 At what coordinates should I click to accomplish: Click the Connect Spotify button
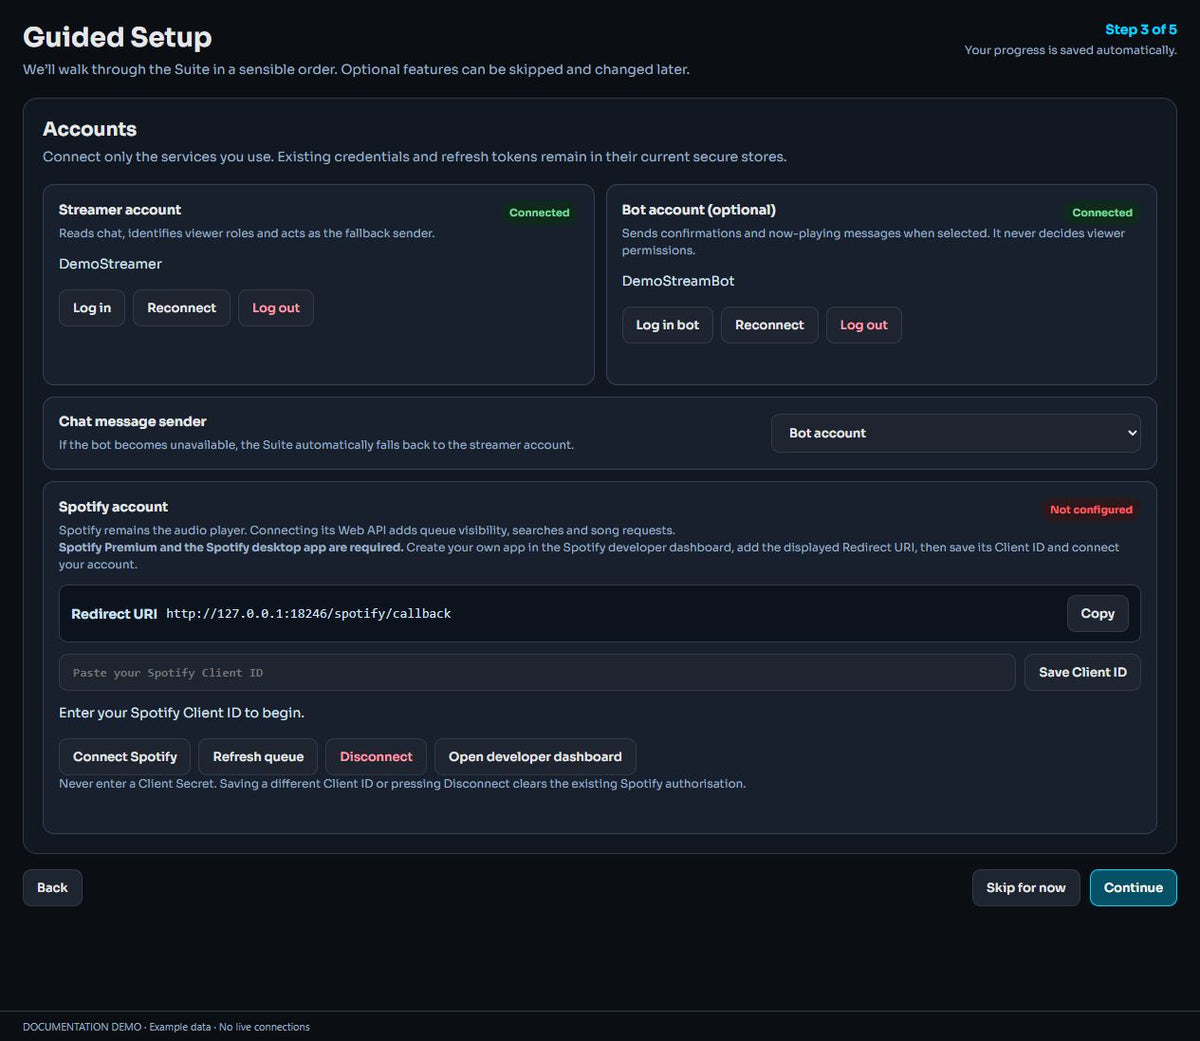pos(125,757)
